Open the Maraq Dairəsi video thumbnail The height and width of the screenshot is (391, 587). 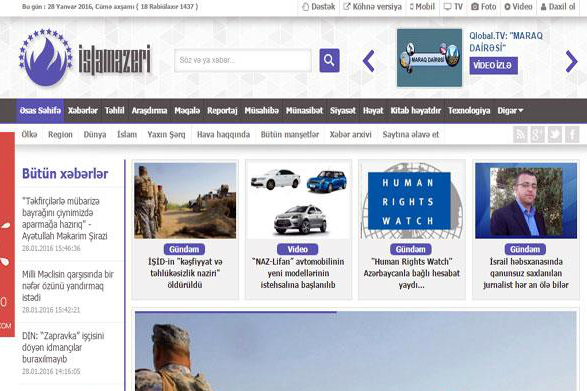tap(429, 58)
